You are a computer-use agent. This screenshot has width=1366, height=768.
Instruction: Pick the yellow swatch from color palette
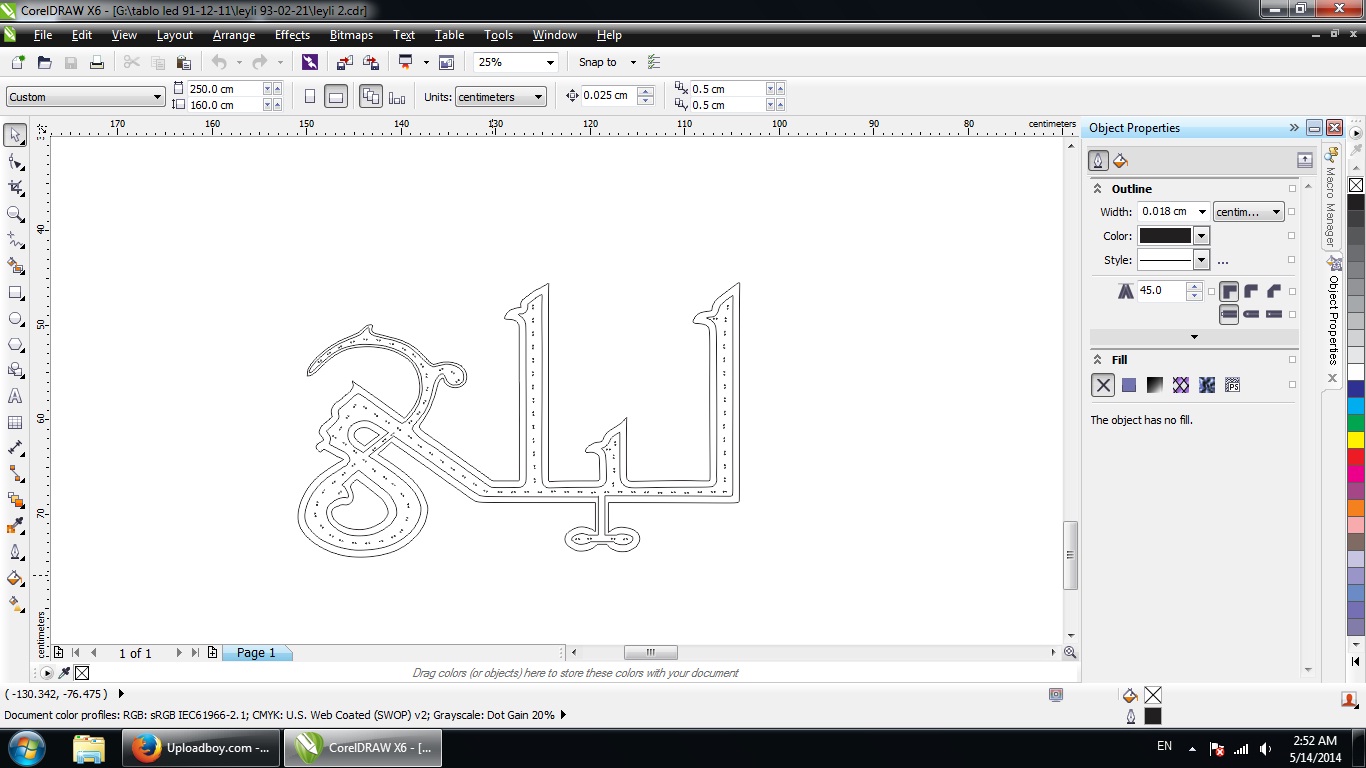[x=1356, y=440]
